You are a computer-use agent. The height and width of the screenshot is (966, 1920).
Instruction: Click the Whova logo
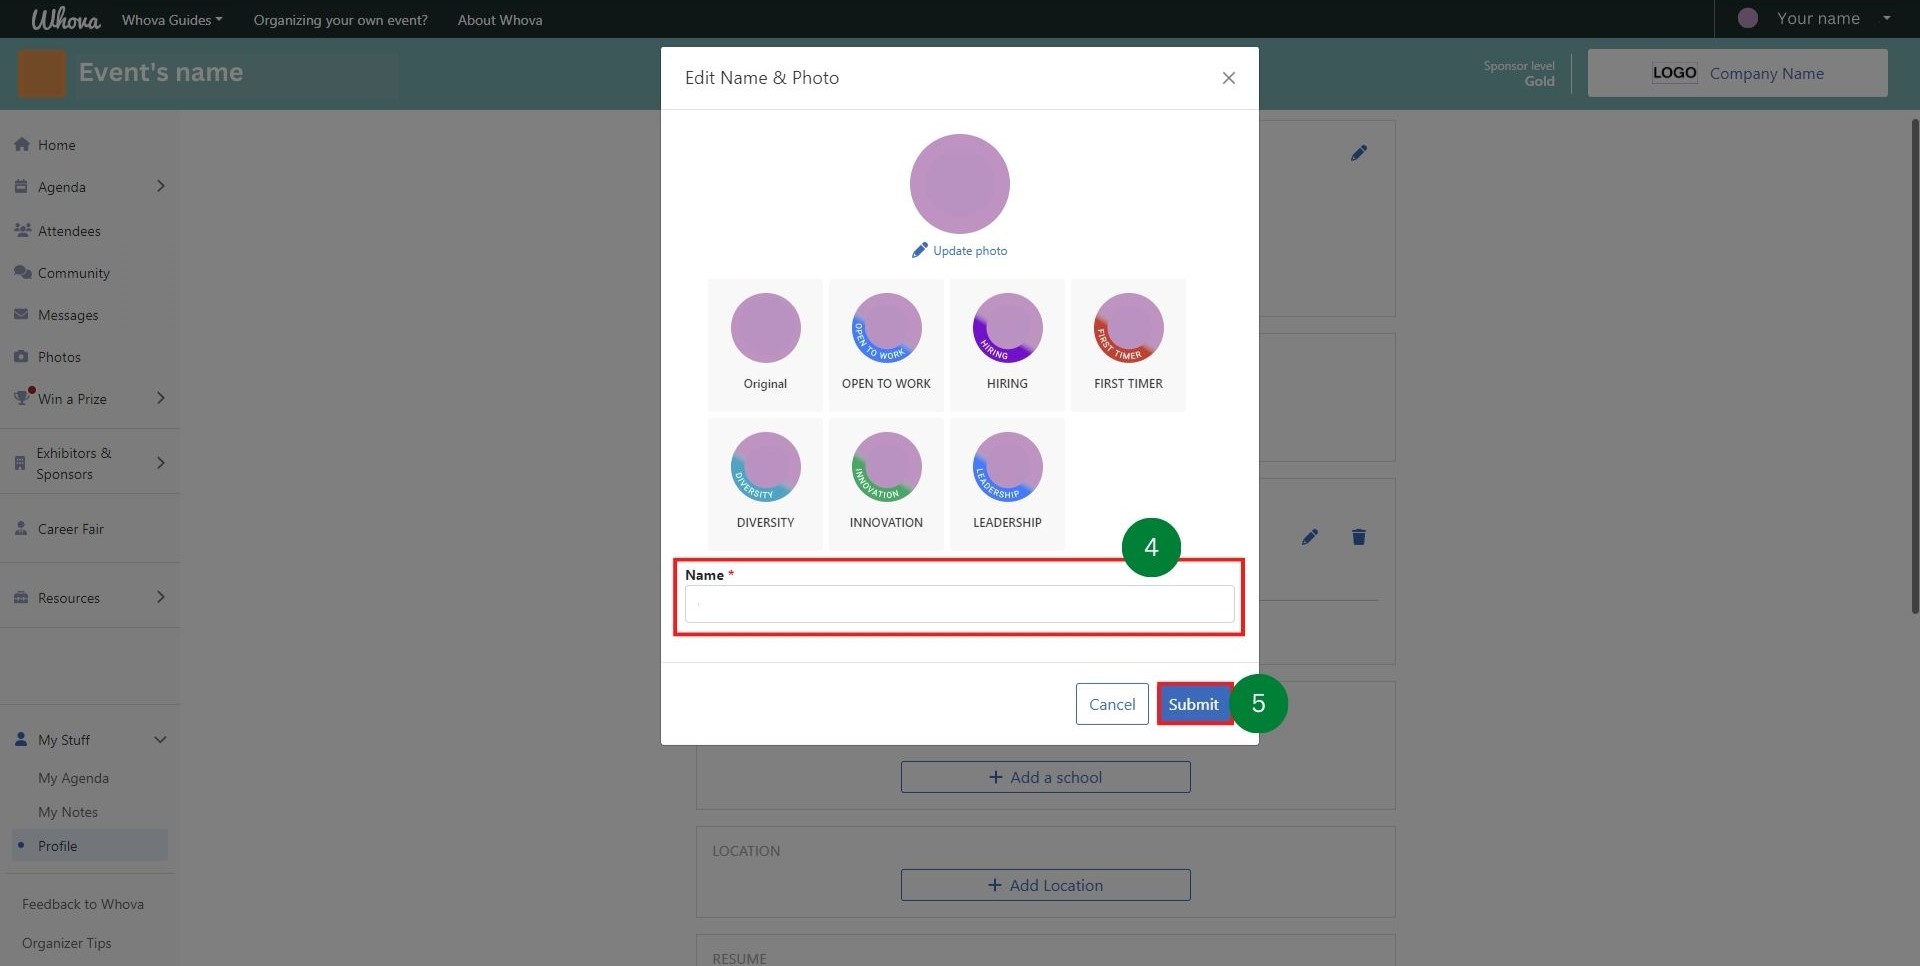(x=65, y=20)
